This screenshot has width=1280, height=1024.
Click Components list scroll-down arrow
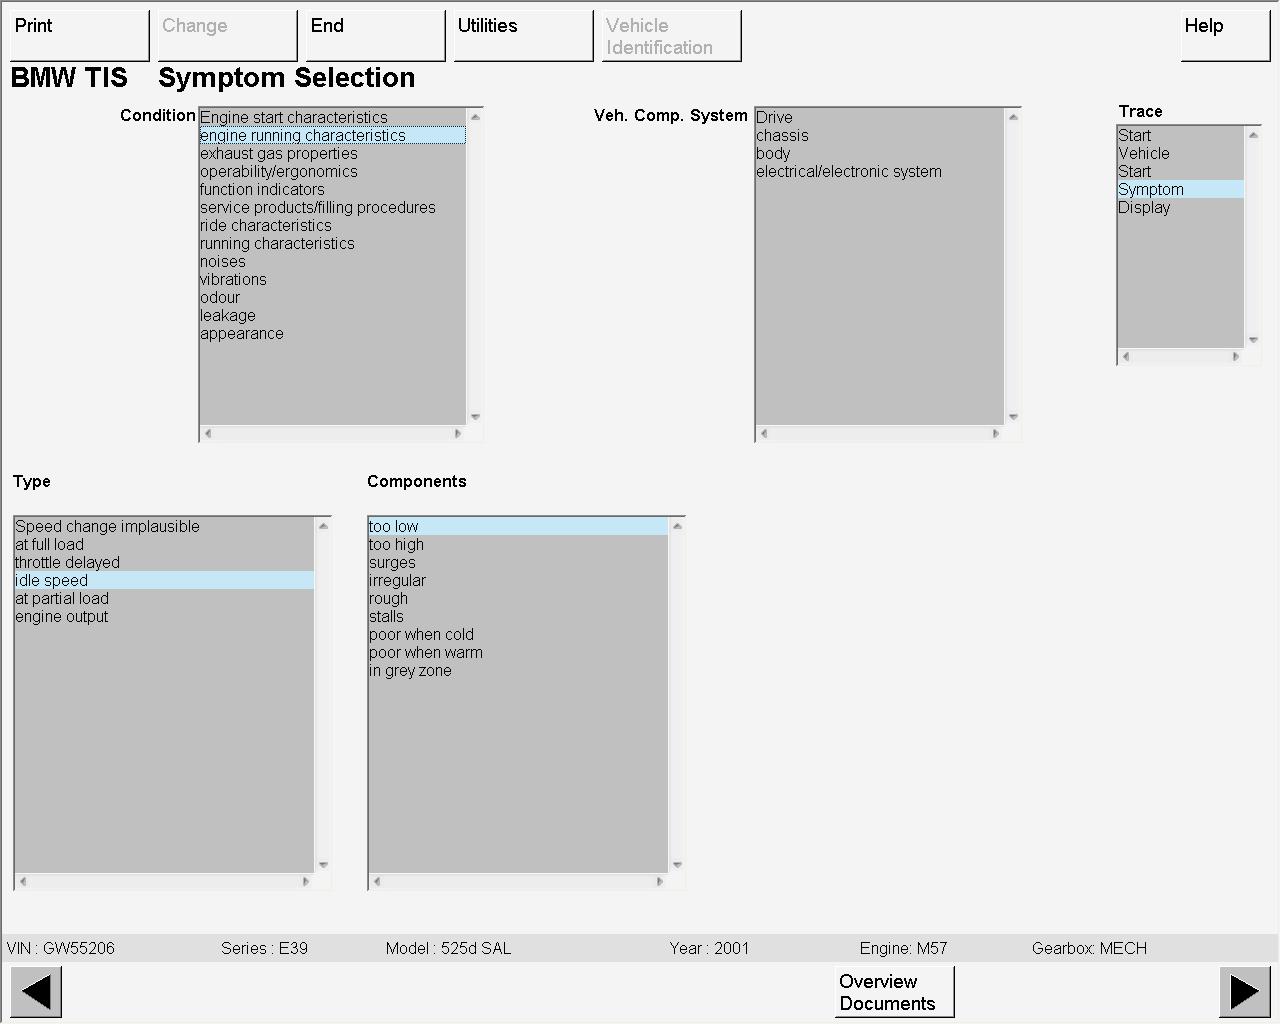[677, 865]
